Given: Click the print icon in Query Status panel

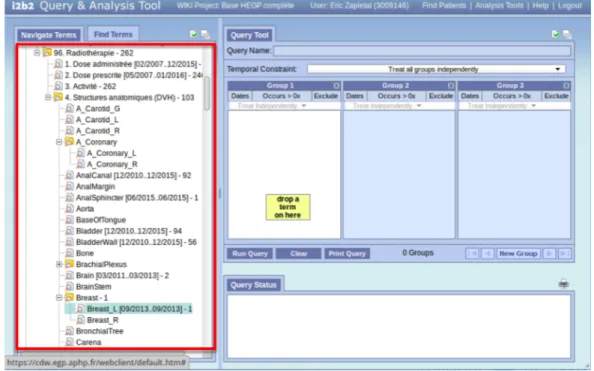Looking at the screenshot, I should [x=563, y=283].
